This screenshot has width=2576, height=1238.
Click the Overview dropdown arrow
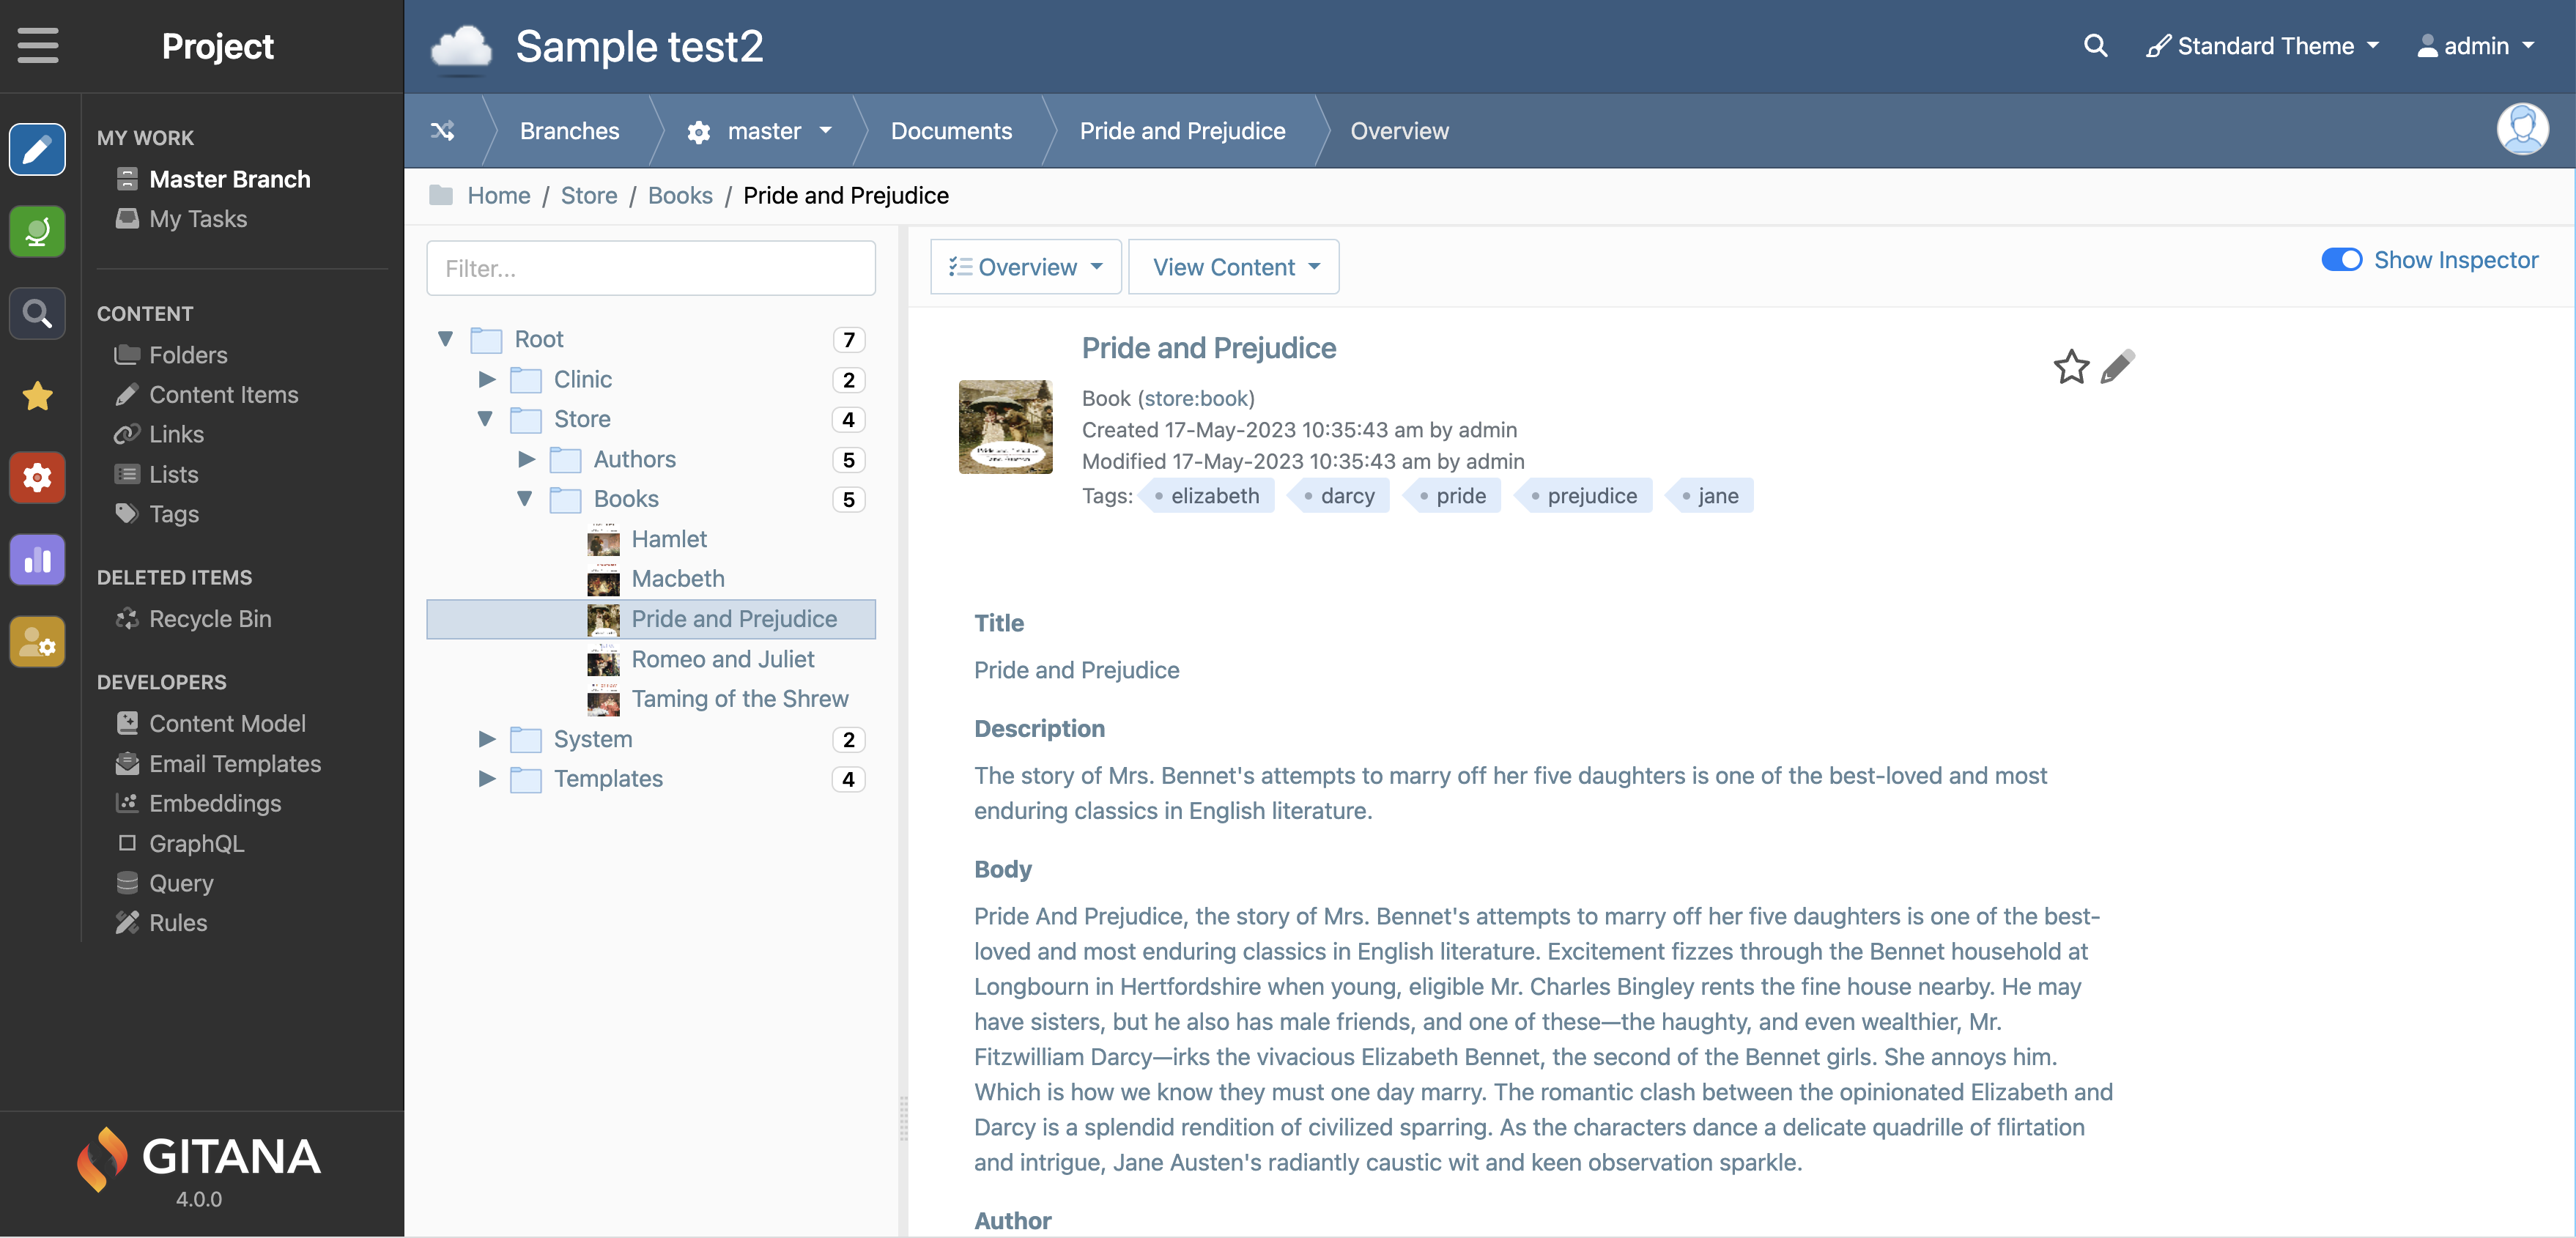point(1098,264)
